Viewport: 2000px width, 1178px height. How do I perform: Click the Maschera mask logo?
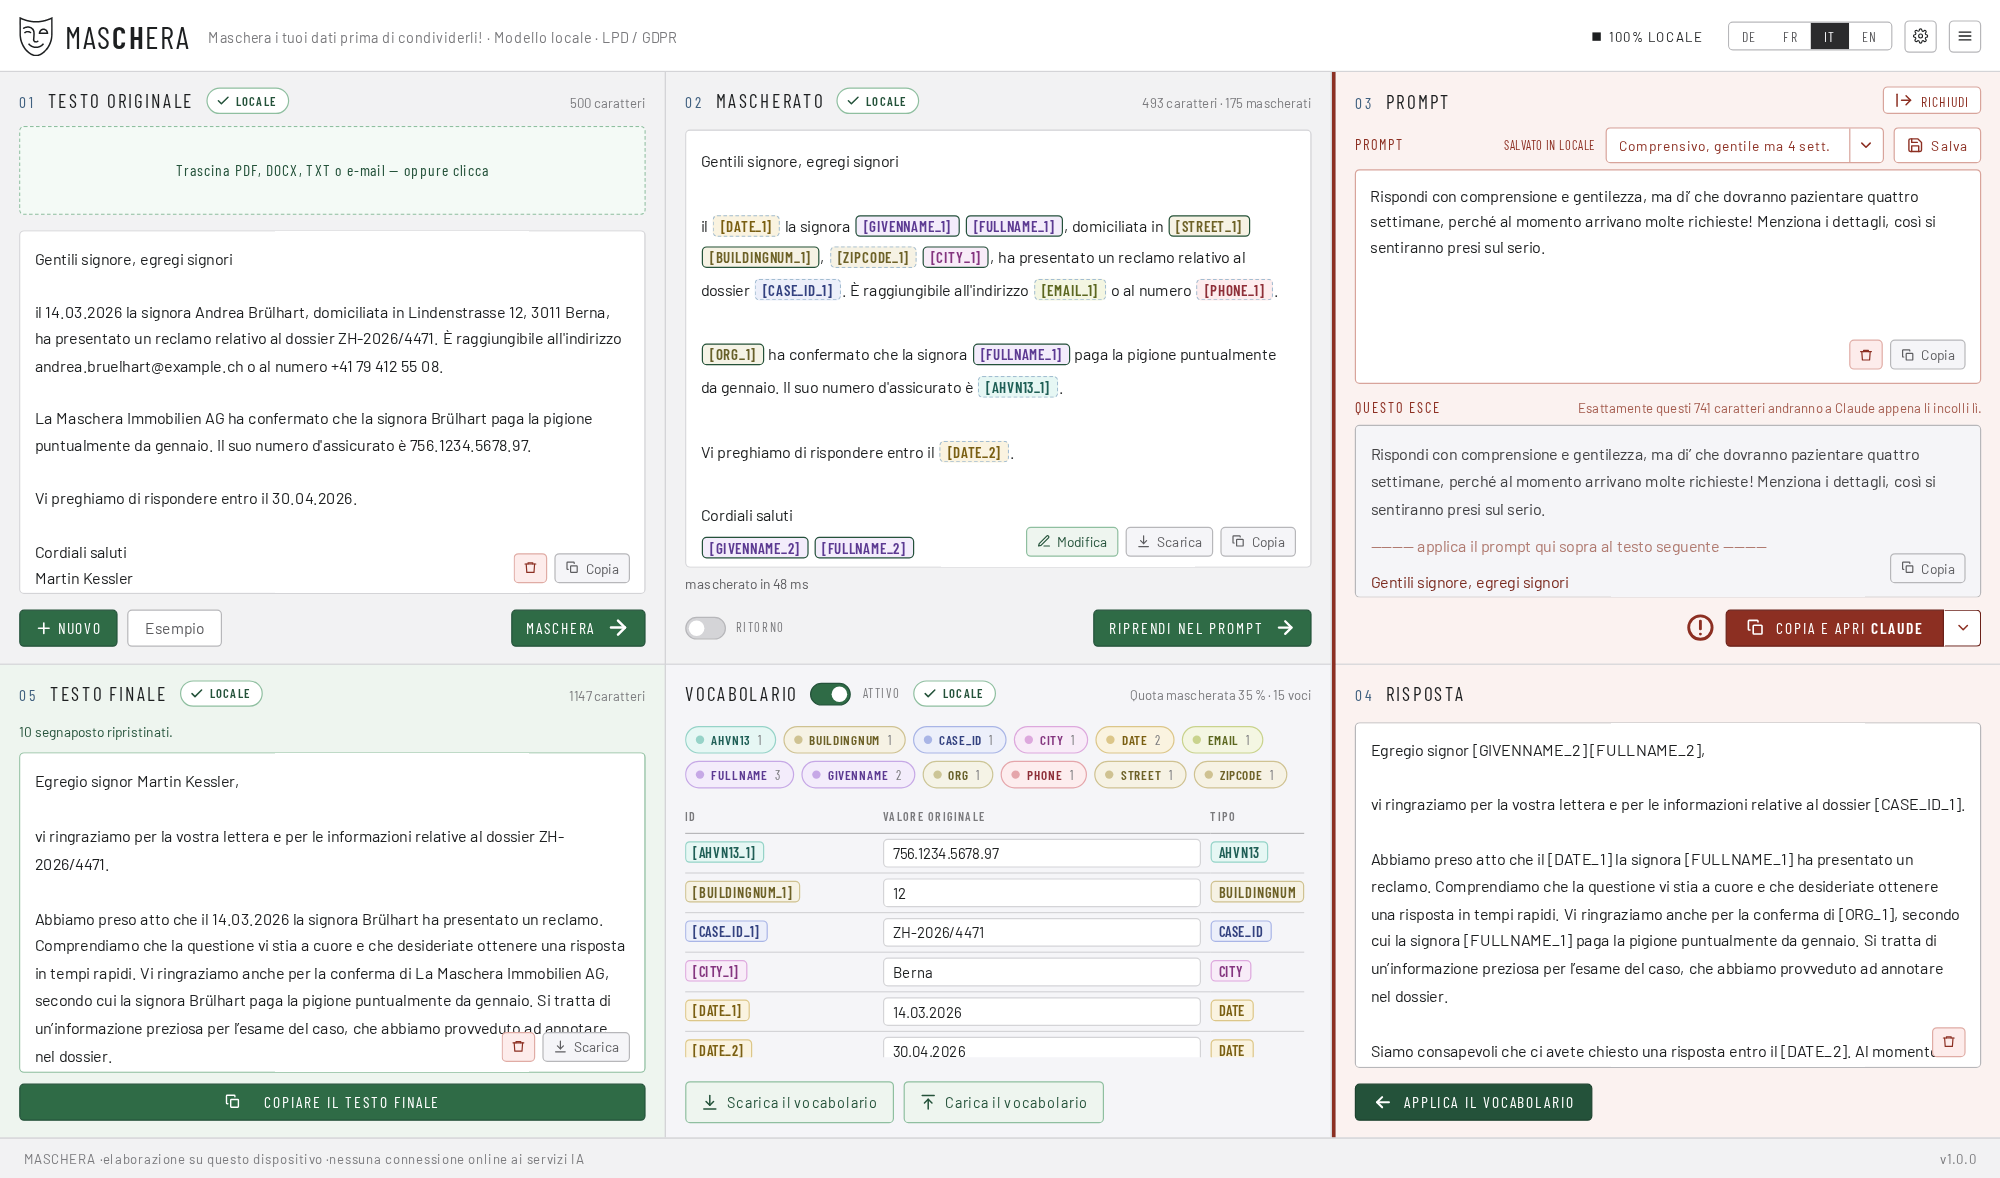point(36,37)
